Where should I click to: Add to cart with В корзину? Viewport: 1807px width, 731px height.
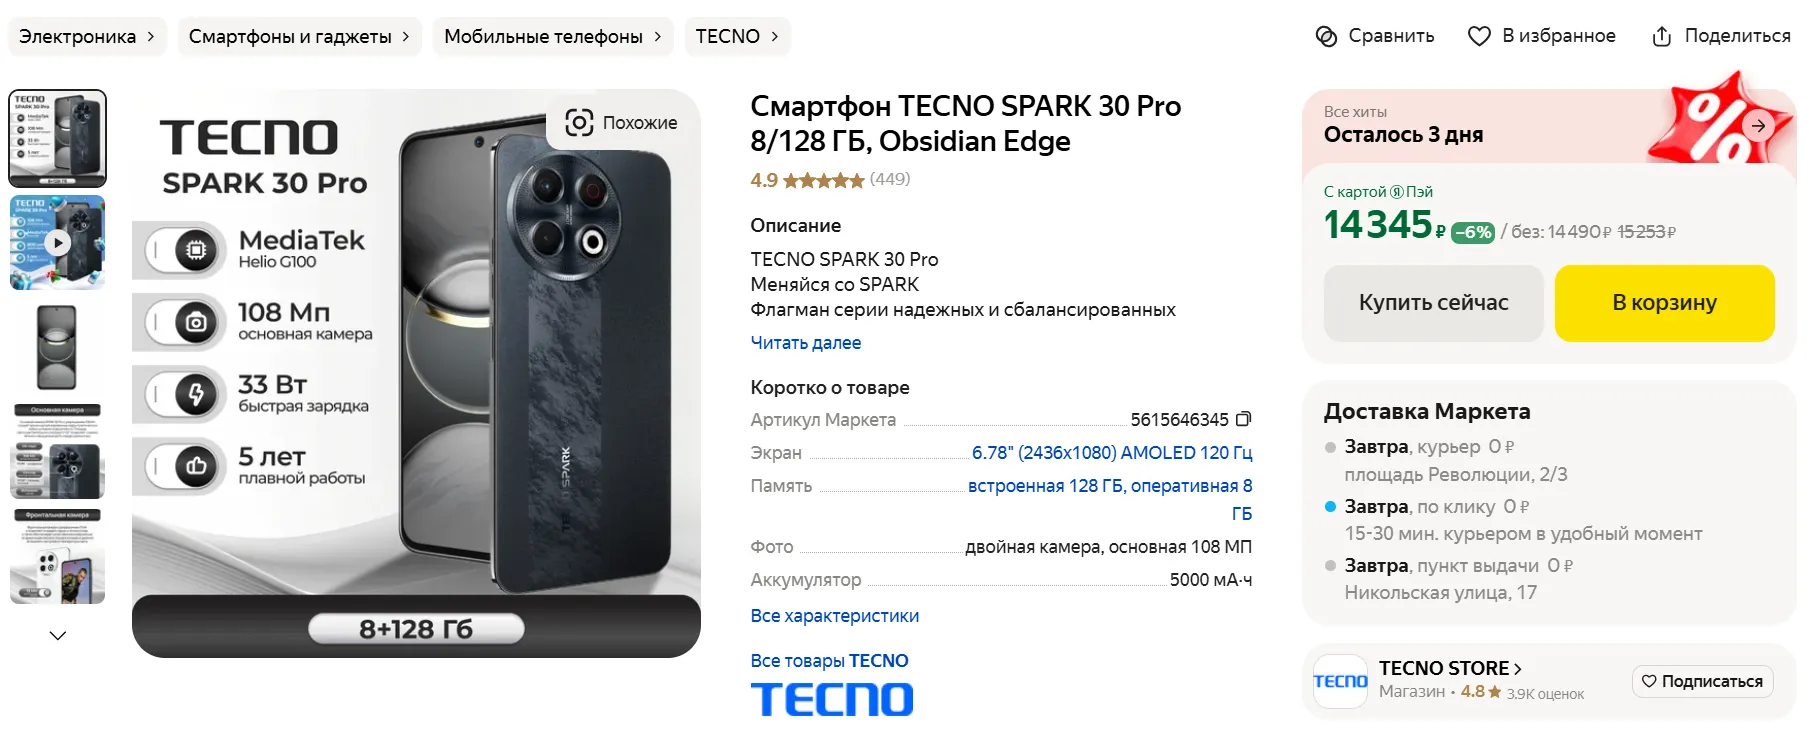point(1664,303)
